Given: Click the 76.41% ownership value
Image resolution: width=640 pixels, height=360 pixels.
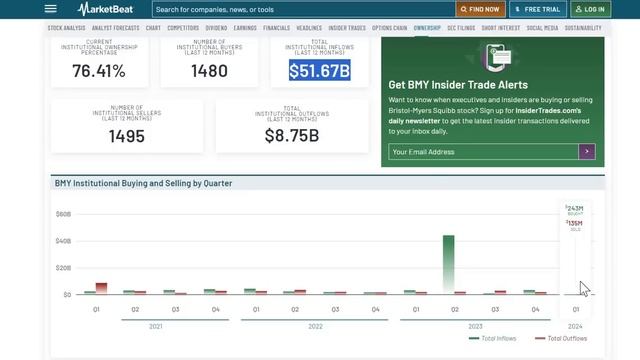Looking at the screenshot, I should tap(99, 71).
